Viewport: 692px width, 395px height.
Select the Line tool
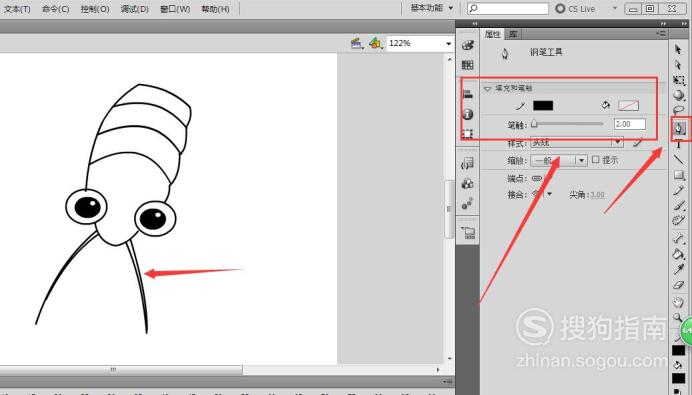point(678,160)
